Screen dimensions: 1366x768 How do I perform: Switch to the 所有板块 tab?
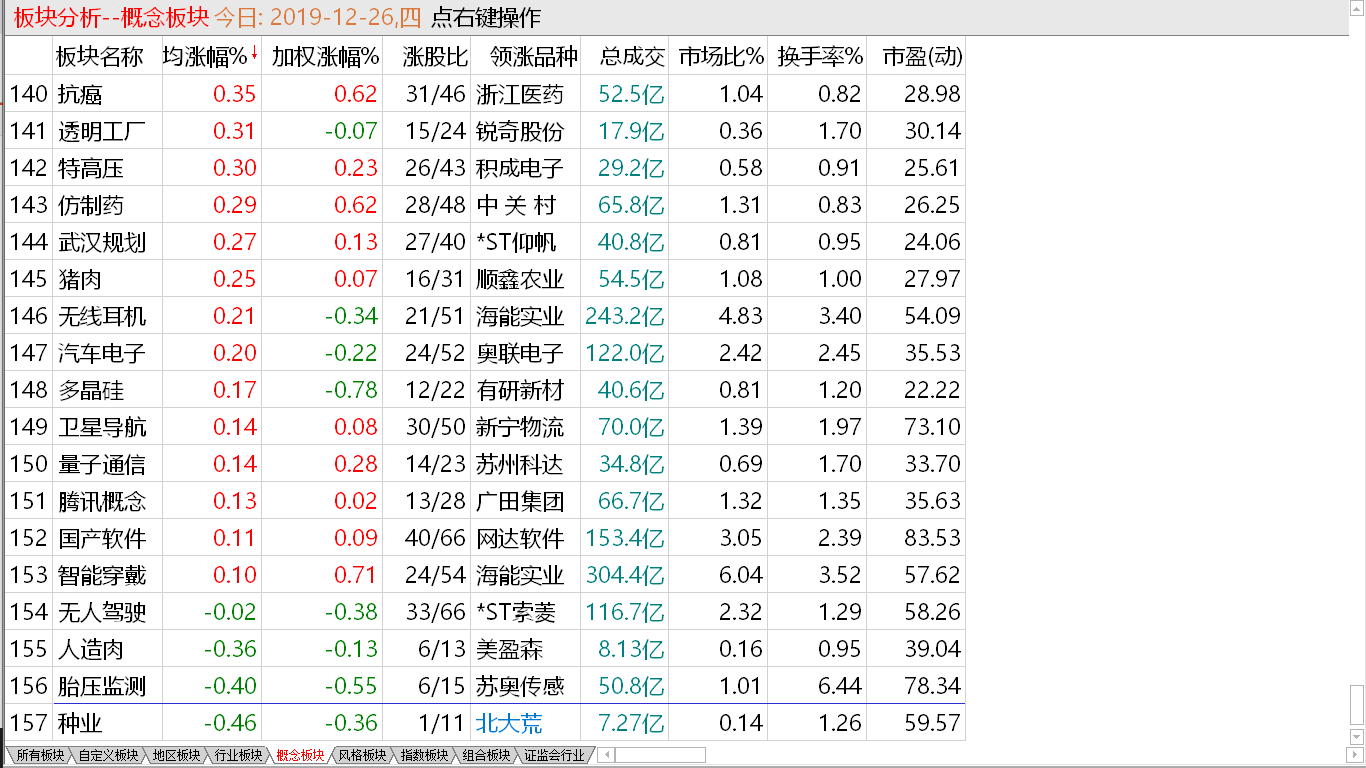click(40, 755)
